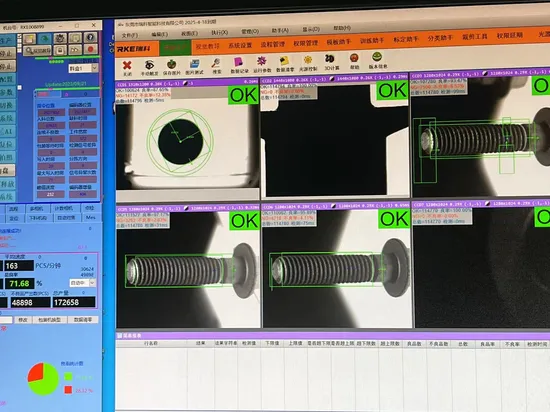Select the 多相机 tab in left window

tap(37, 209)
